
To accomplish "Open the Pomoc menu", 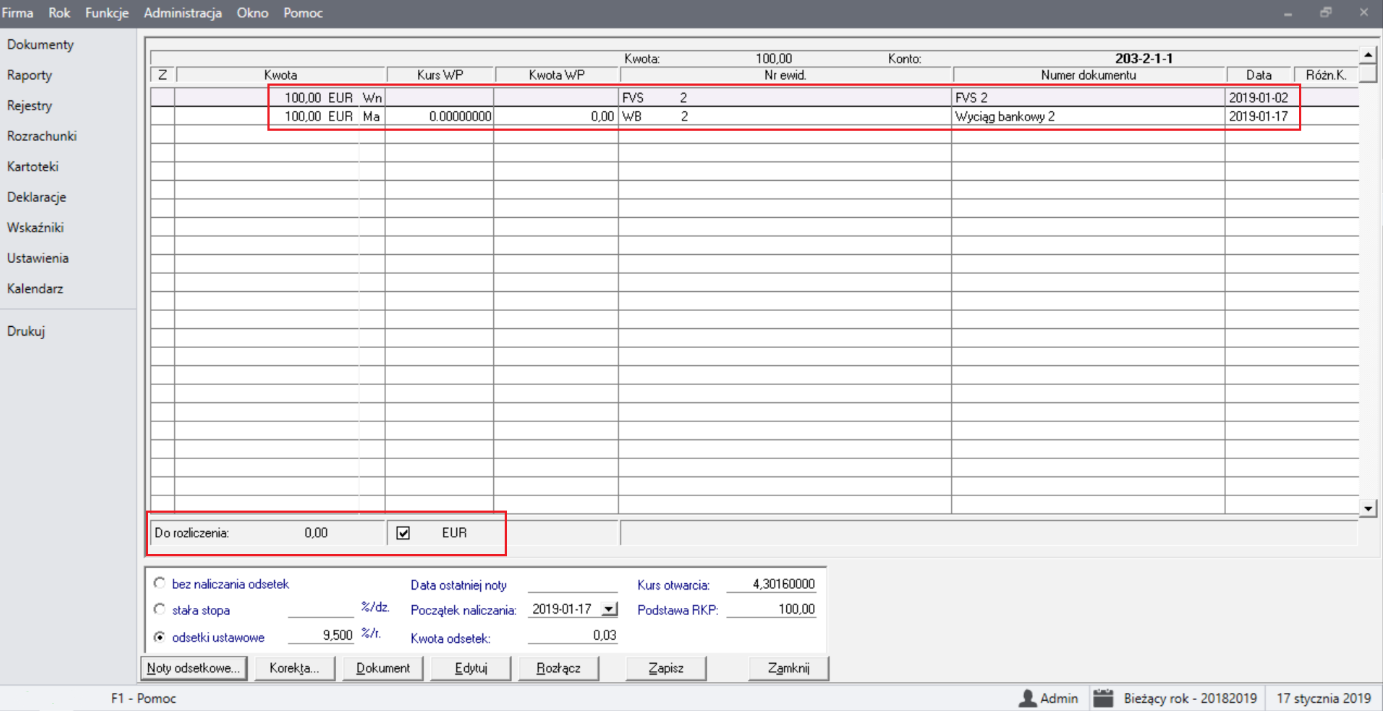I will [303, 13].
